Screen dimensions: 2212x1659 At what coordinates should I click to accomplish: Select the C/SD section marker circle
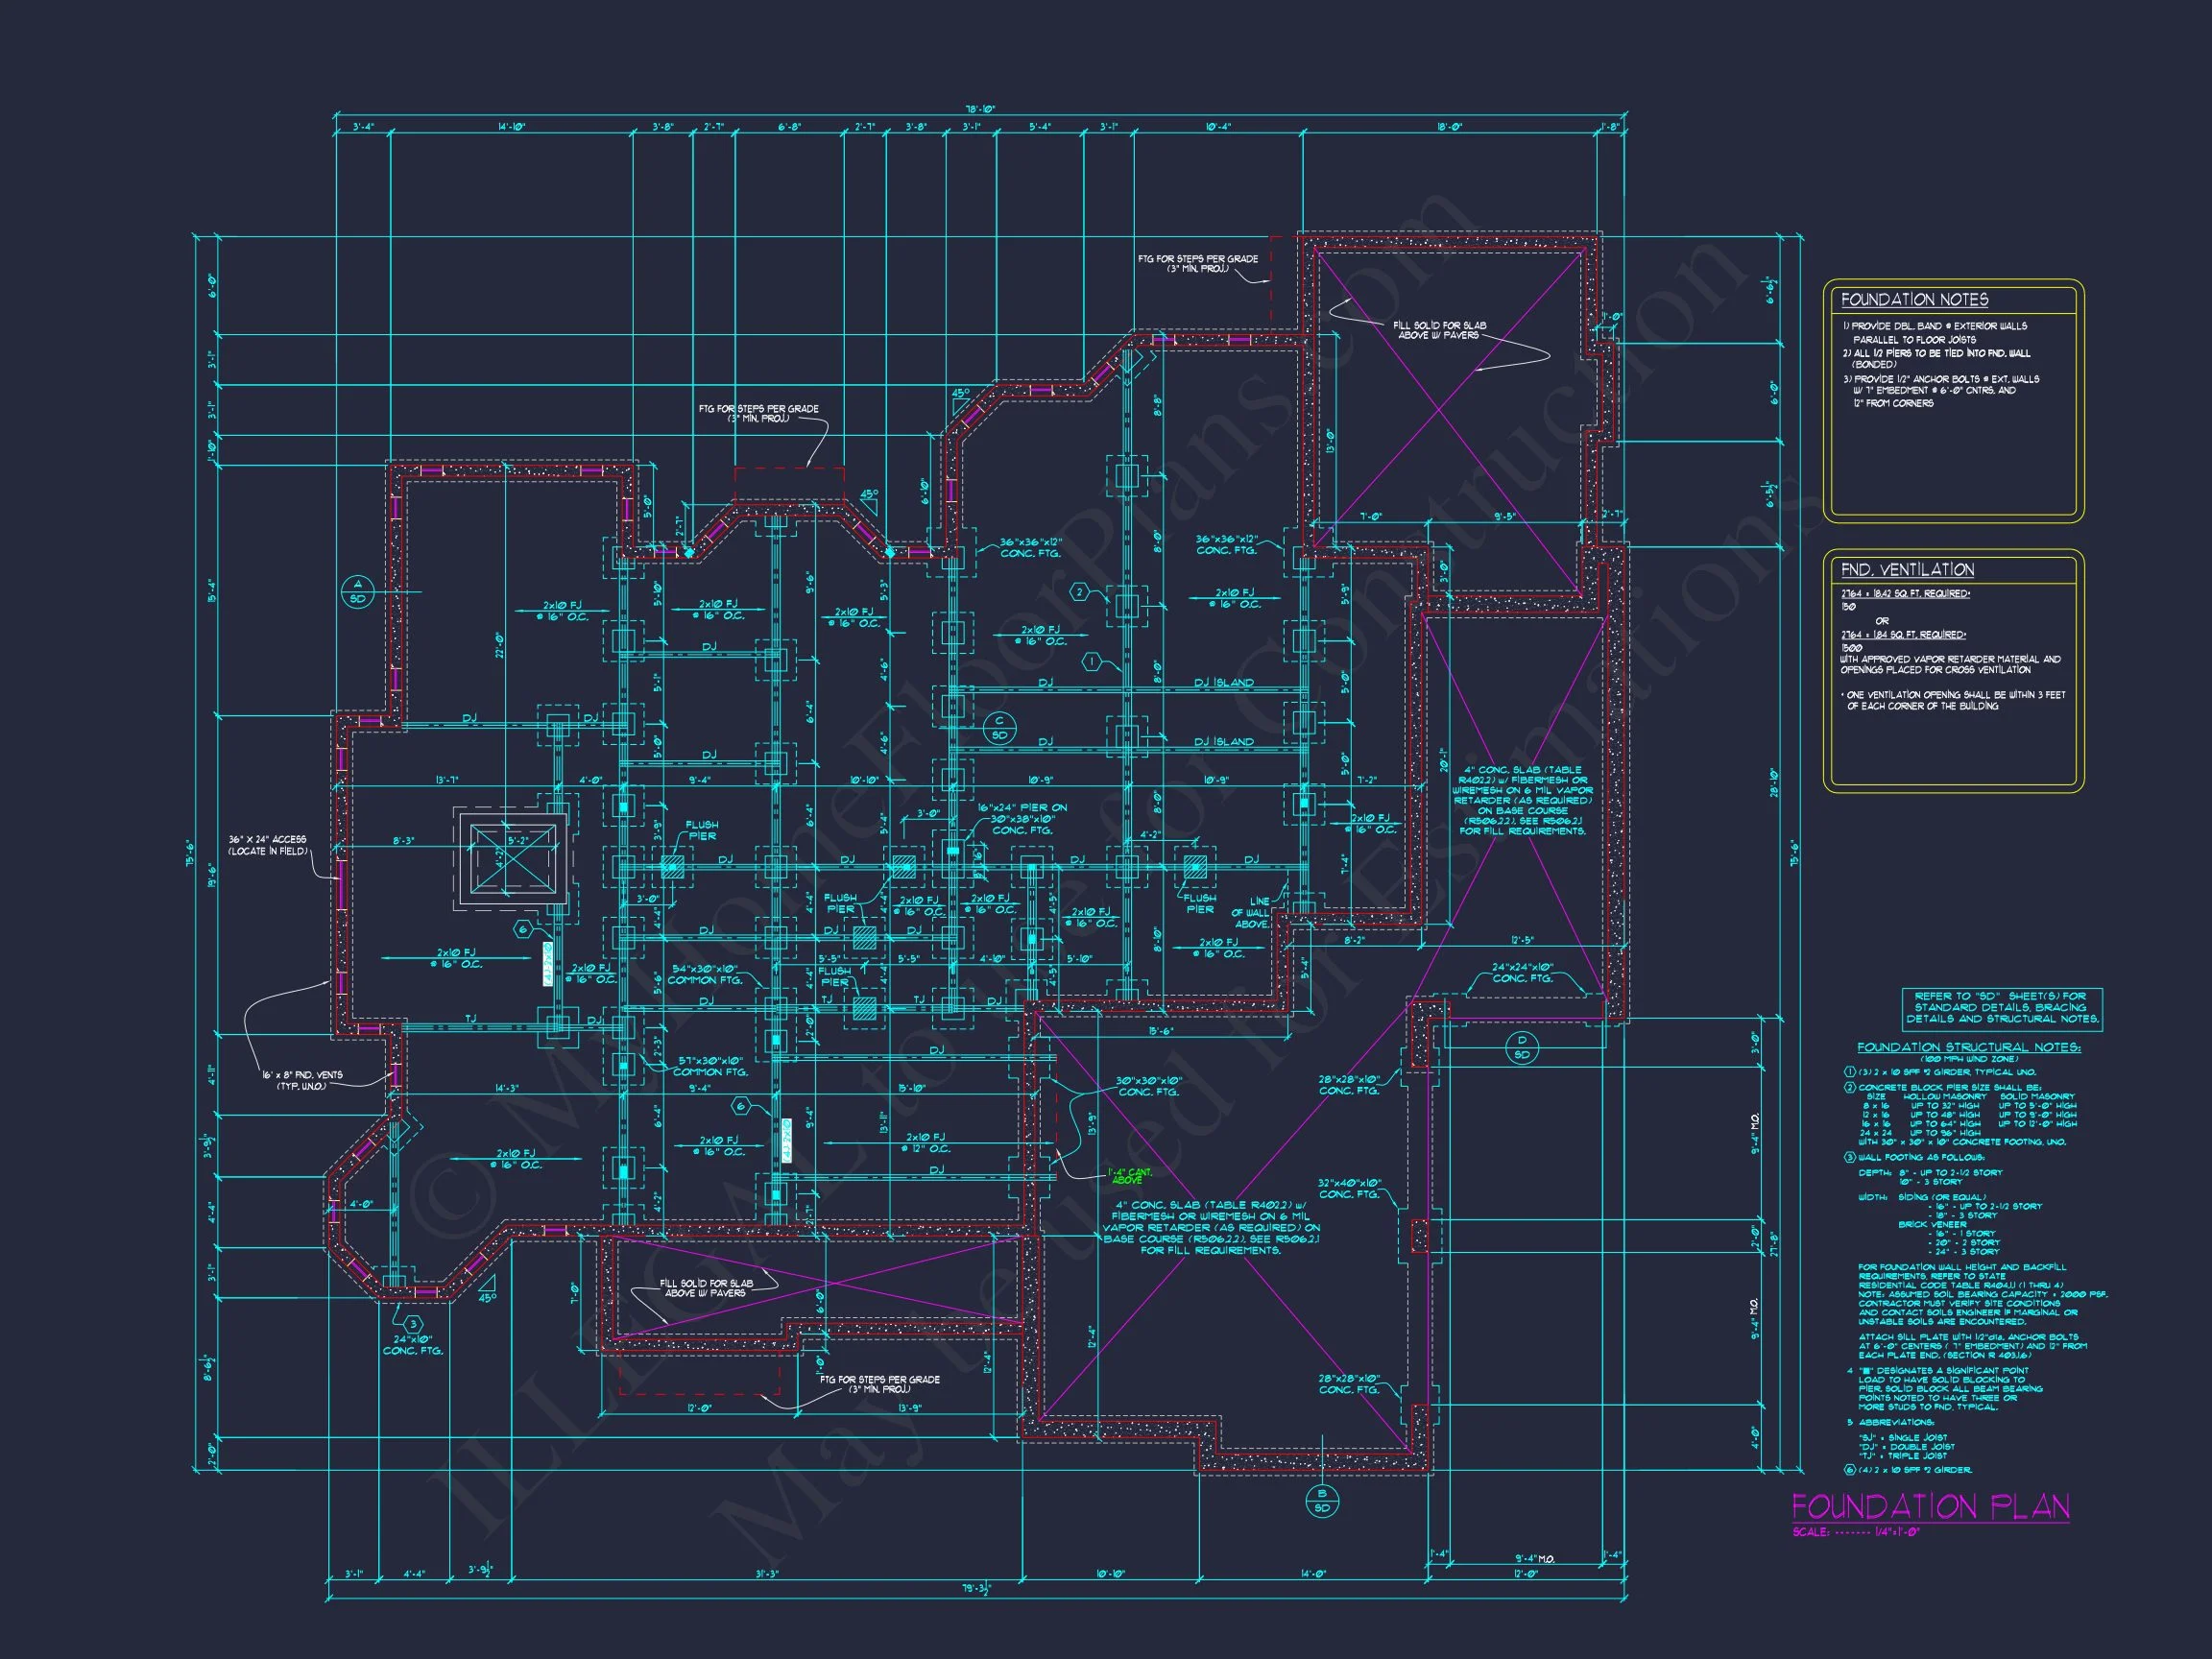click(x=998, y=728)
